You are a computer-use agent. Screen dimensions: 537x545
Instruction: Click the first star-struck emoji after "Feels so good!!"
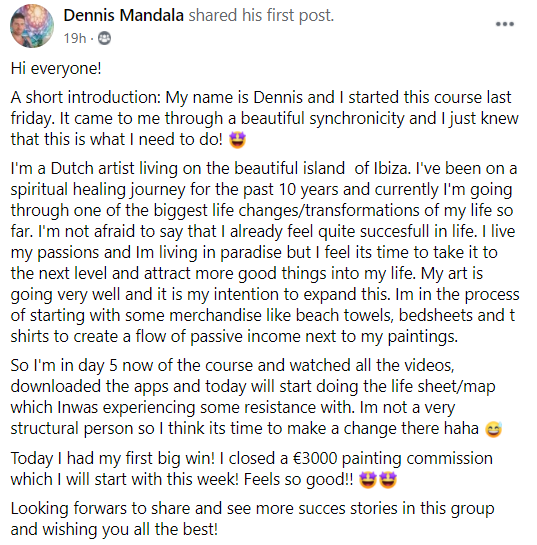(367, 480)
